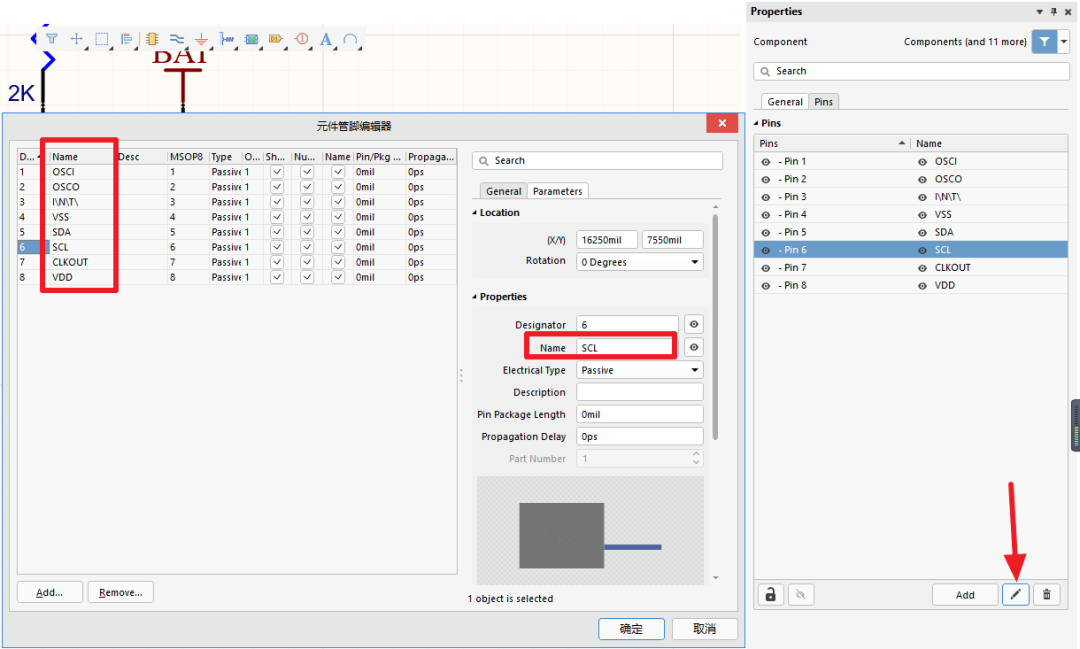Click the place part chip icon

[x=152, y=39]
